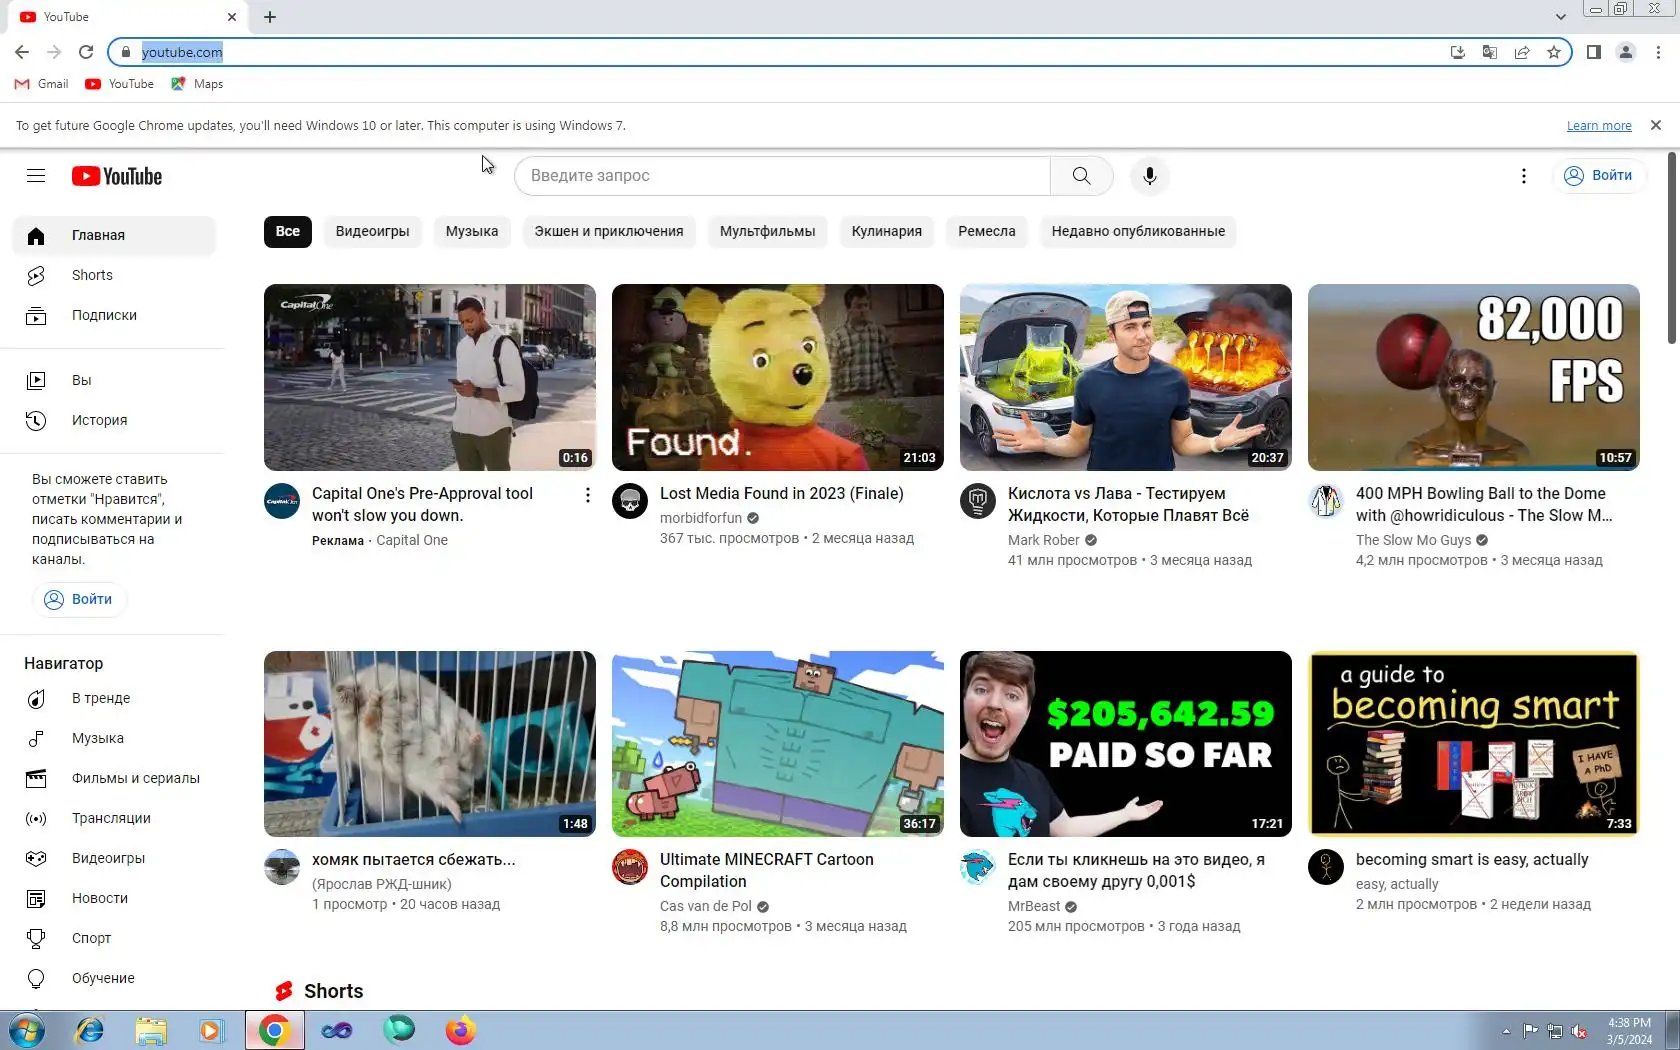Open Chrome three-dot menu

1658,52
